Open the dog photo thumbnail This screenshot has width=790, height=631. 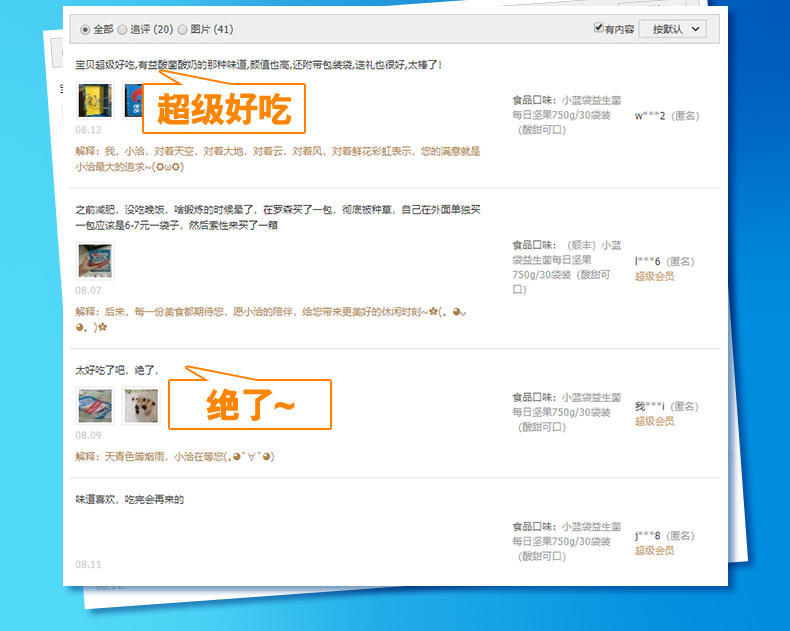click(141, 406)
